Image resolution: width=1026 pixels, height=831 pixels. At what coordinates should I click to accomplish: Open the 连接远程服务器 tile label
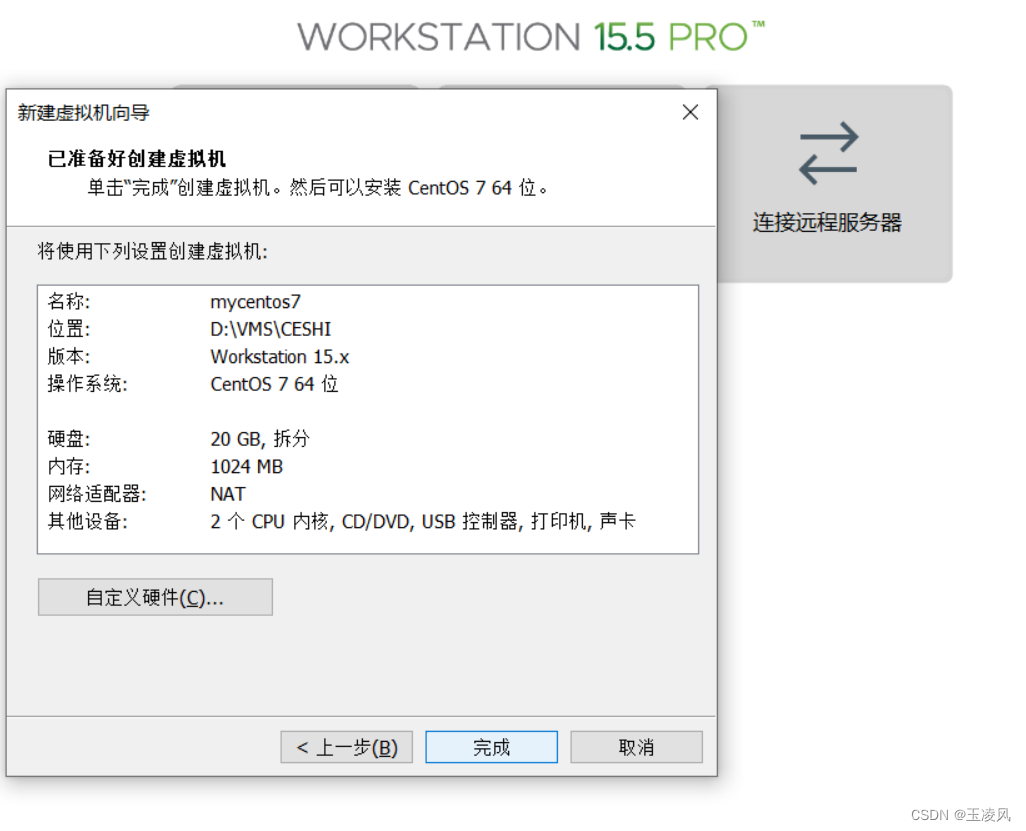pyautogui.click(x=827, y=222)
